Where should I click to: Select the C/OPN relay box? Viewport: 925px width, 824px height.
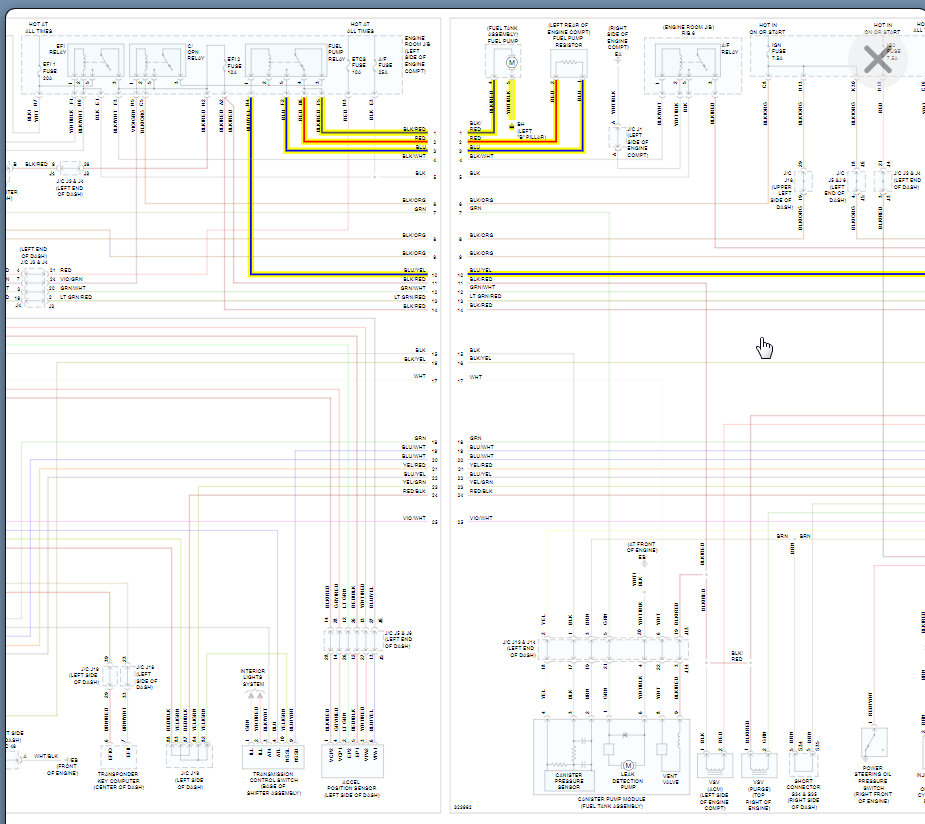coord(157,61)
